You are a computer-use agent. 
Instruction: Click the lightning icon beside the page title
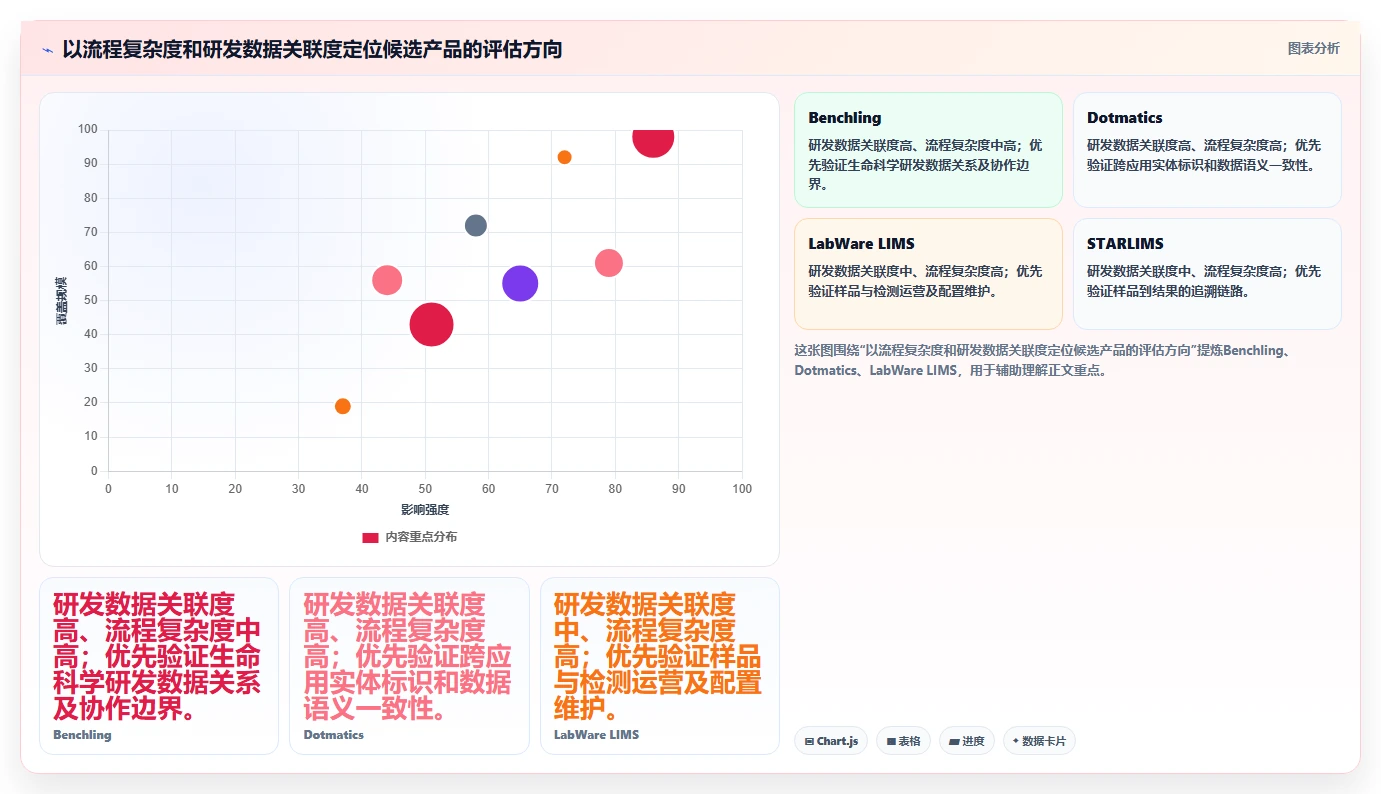coord(48,50)
